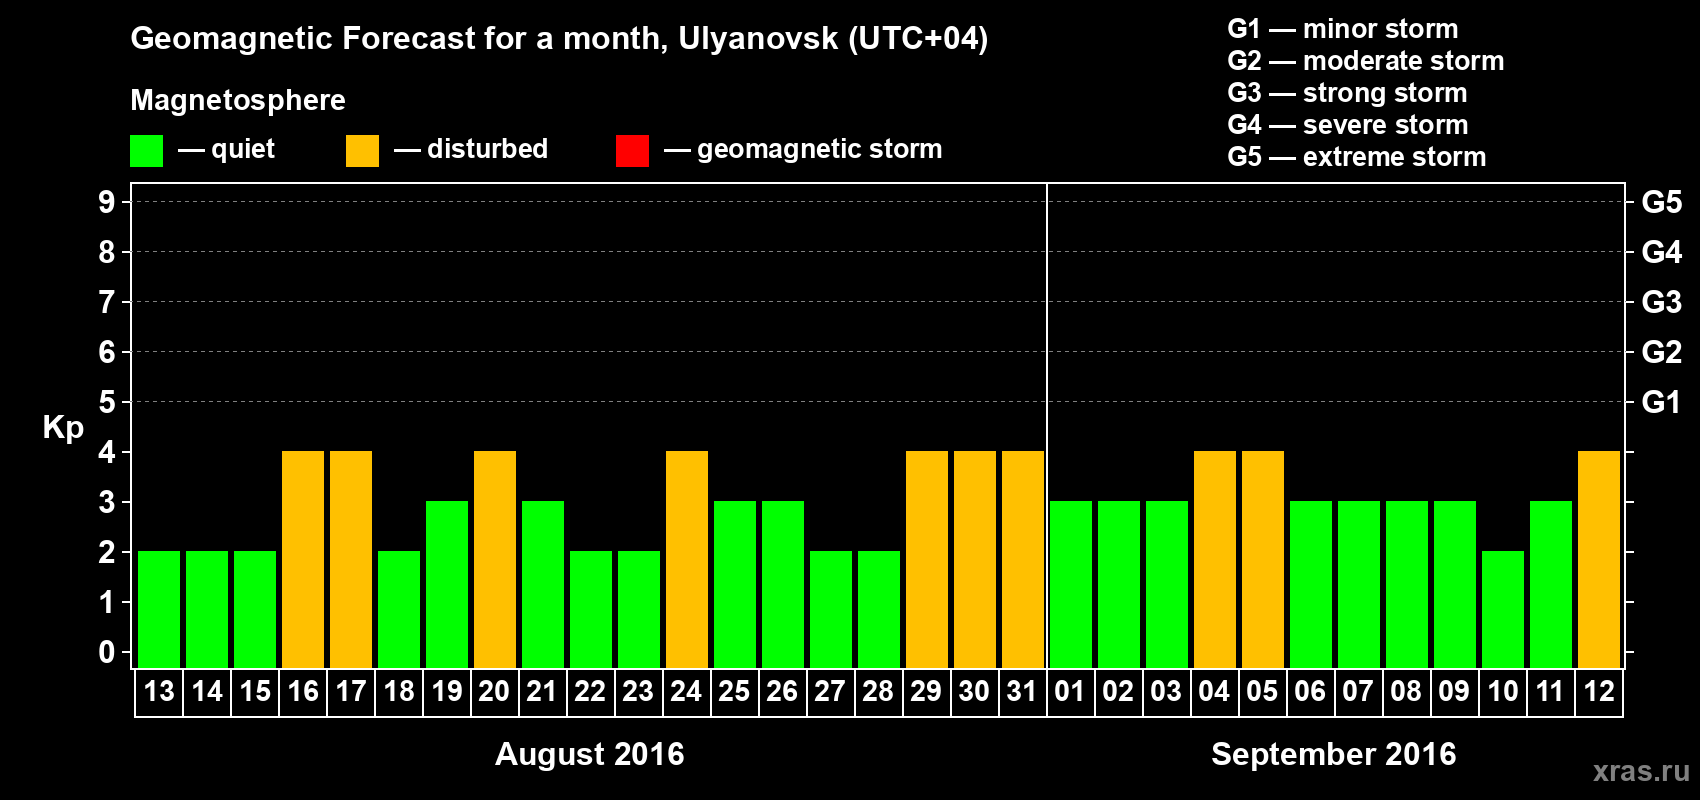This screenshot has height=800, width=1700.
Task: Select the August 13 green bar
Action: pos(159,609)
